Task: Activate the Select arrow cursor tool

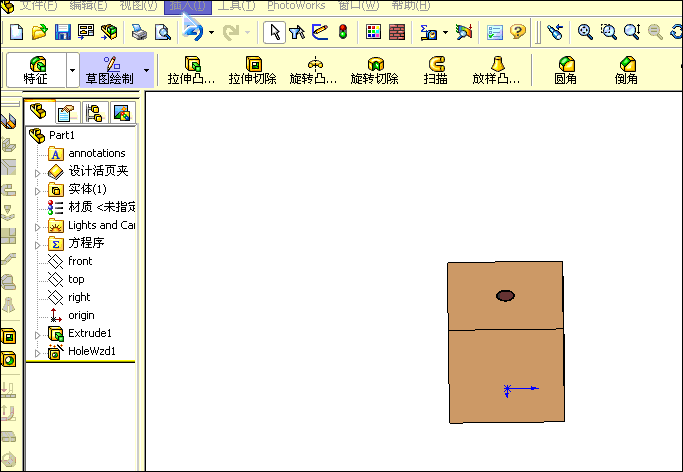Action: 274,32
